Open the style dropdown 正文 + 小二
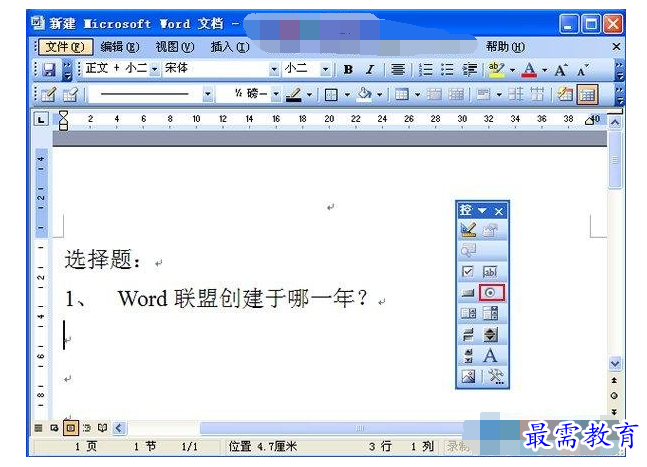 154,69
